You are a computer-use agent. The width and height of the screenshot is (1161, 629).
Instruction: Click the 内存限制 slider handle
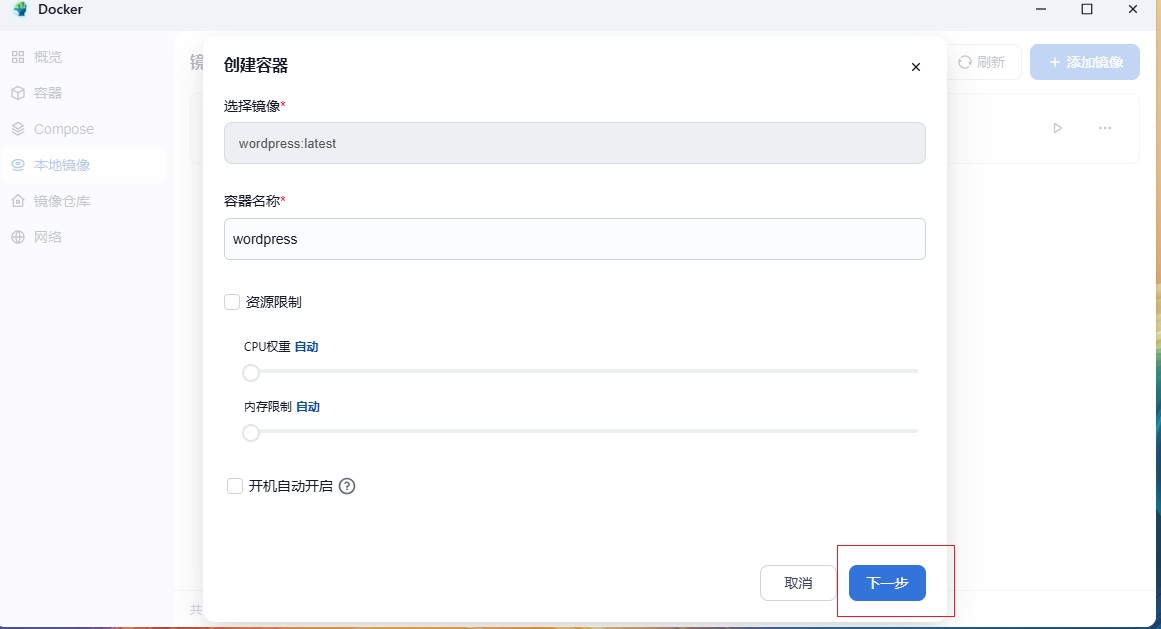pyautogui.click(x=251, y=433)
